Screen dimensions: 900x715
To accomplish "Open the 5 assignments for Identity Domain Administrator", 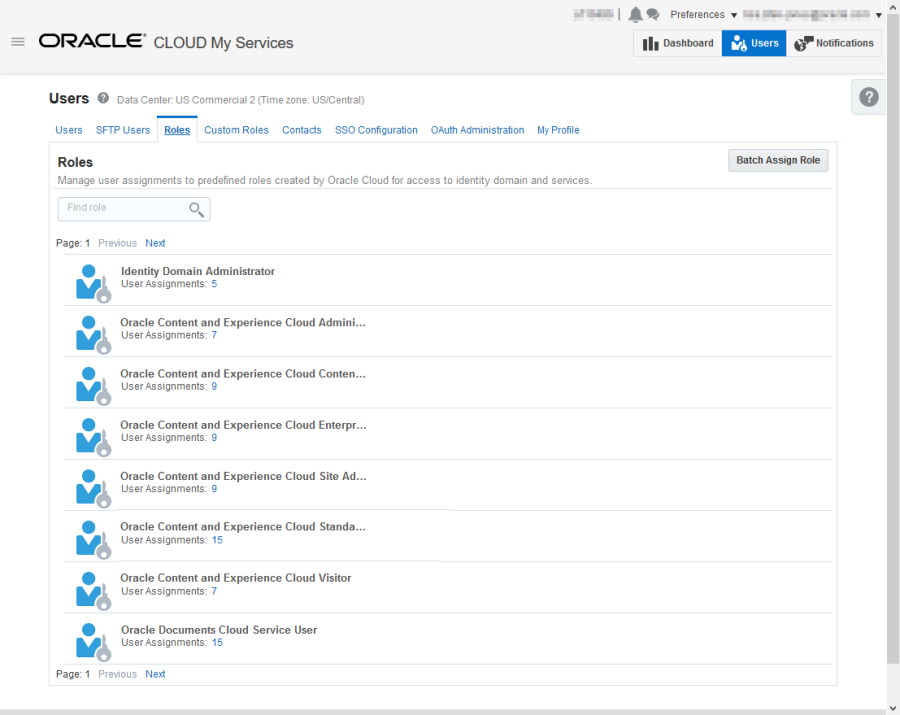I will tap(214, 284).
